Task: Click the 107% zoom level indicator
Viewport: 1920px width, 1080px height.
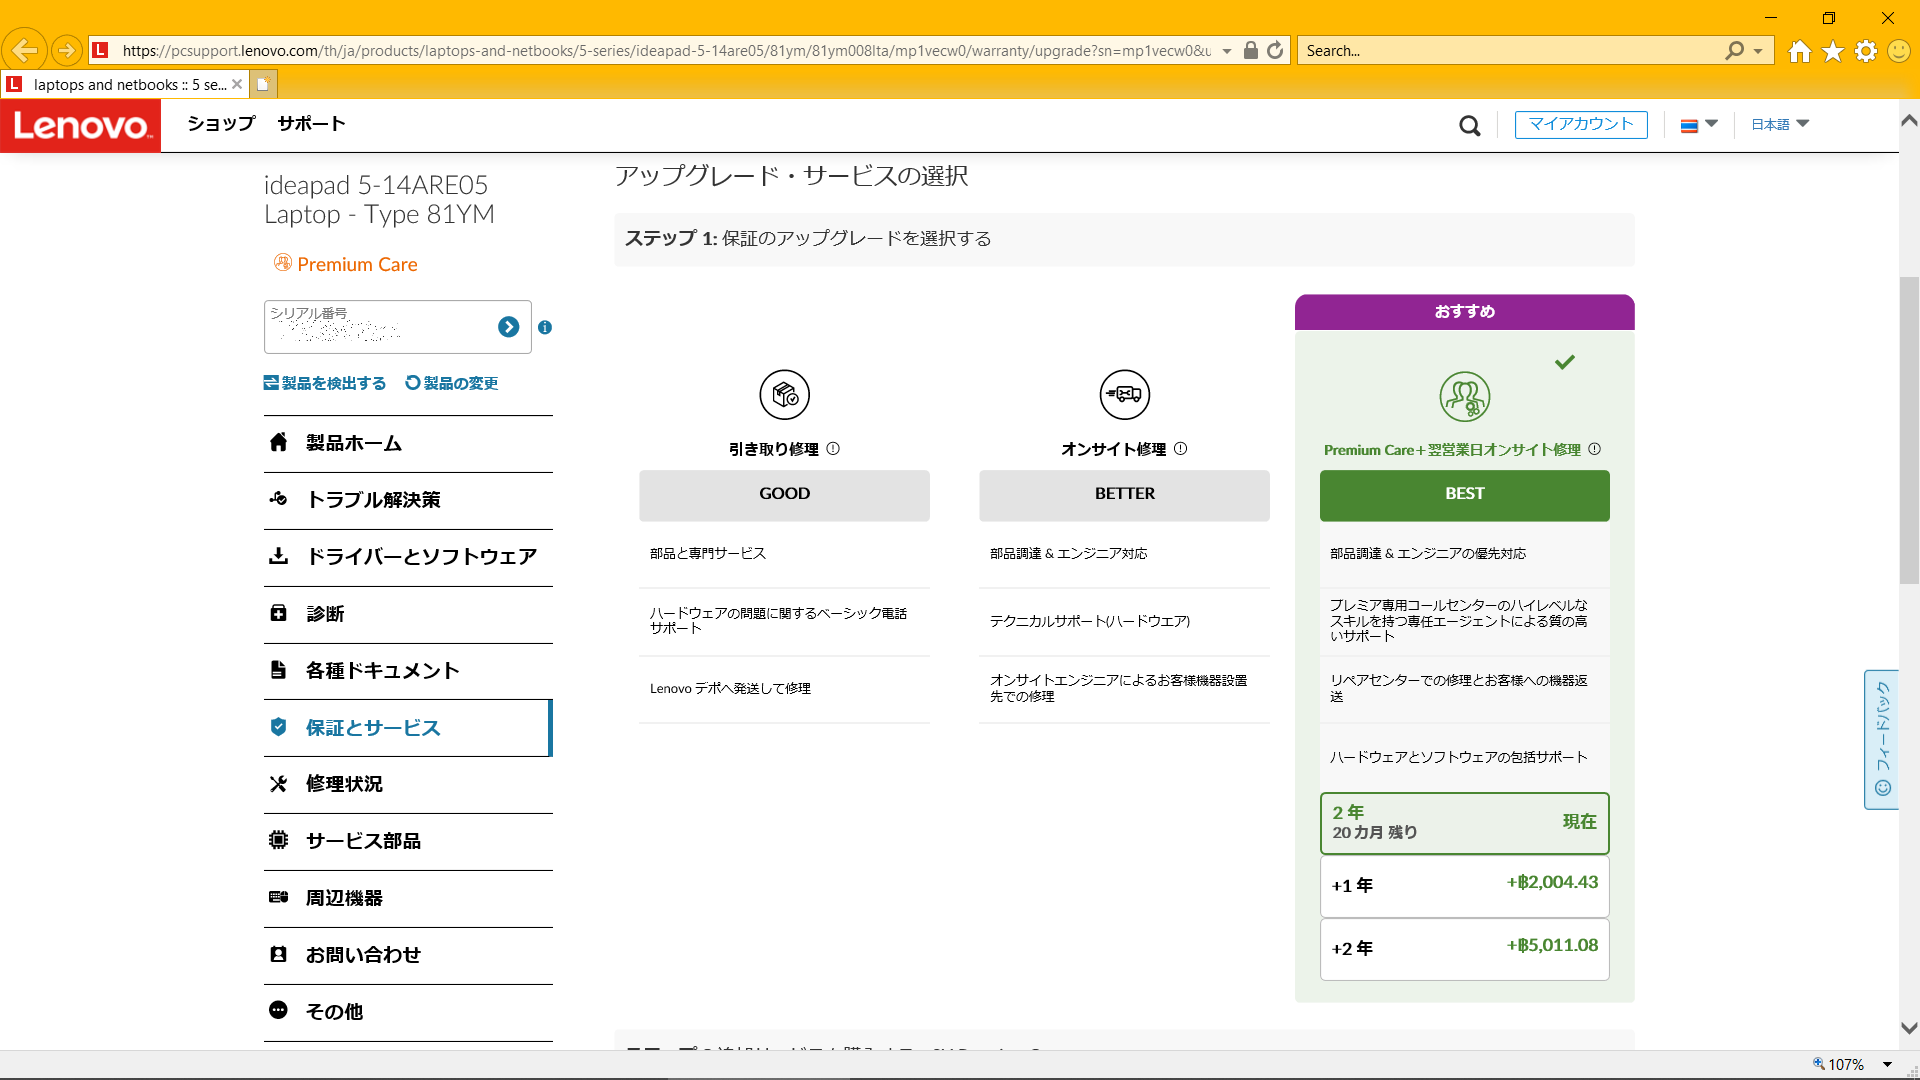Action: click(x=1840, y=1065)
